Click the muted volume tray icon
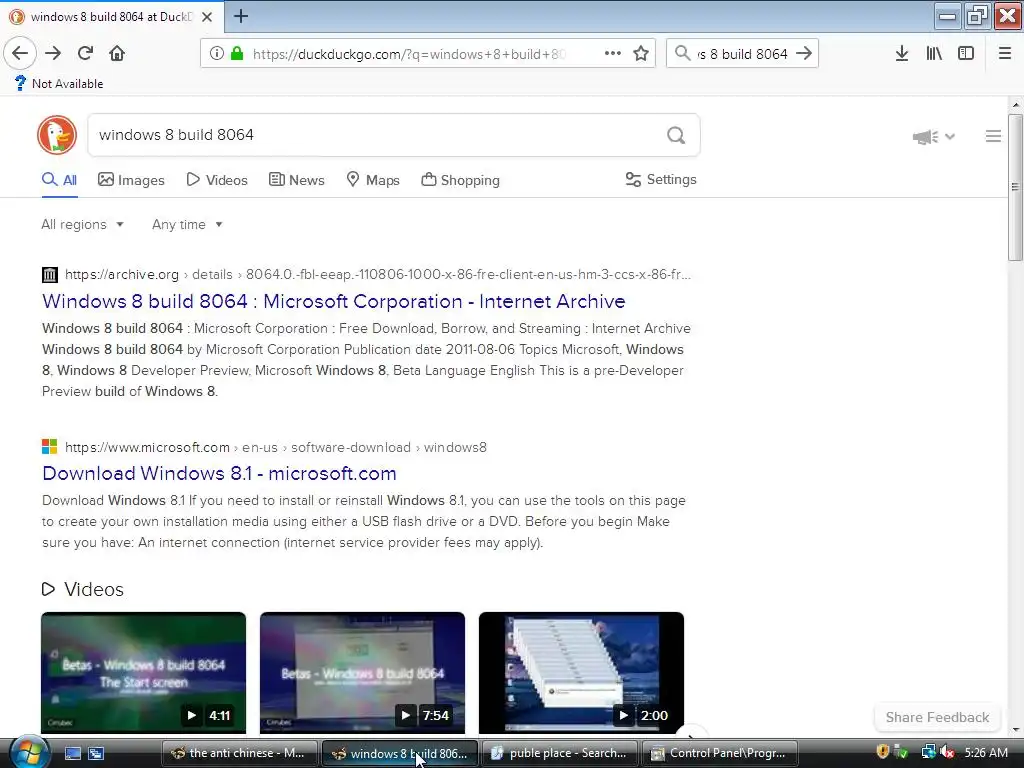 coord(948,752)
